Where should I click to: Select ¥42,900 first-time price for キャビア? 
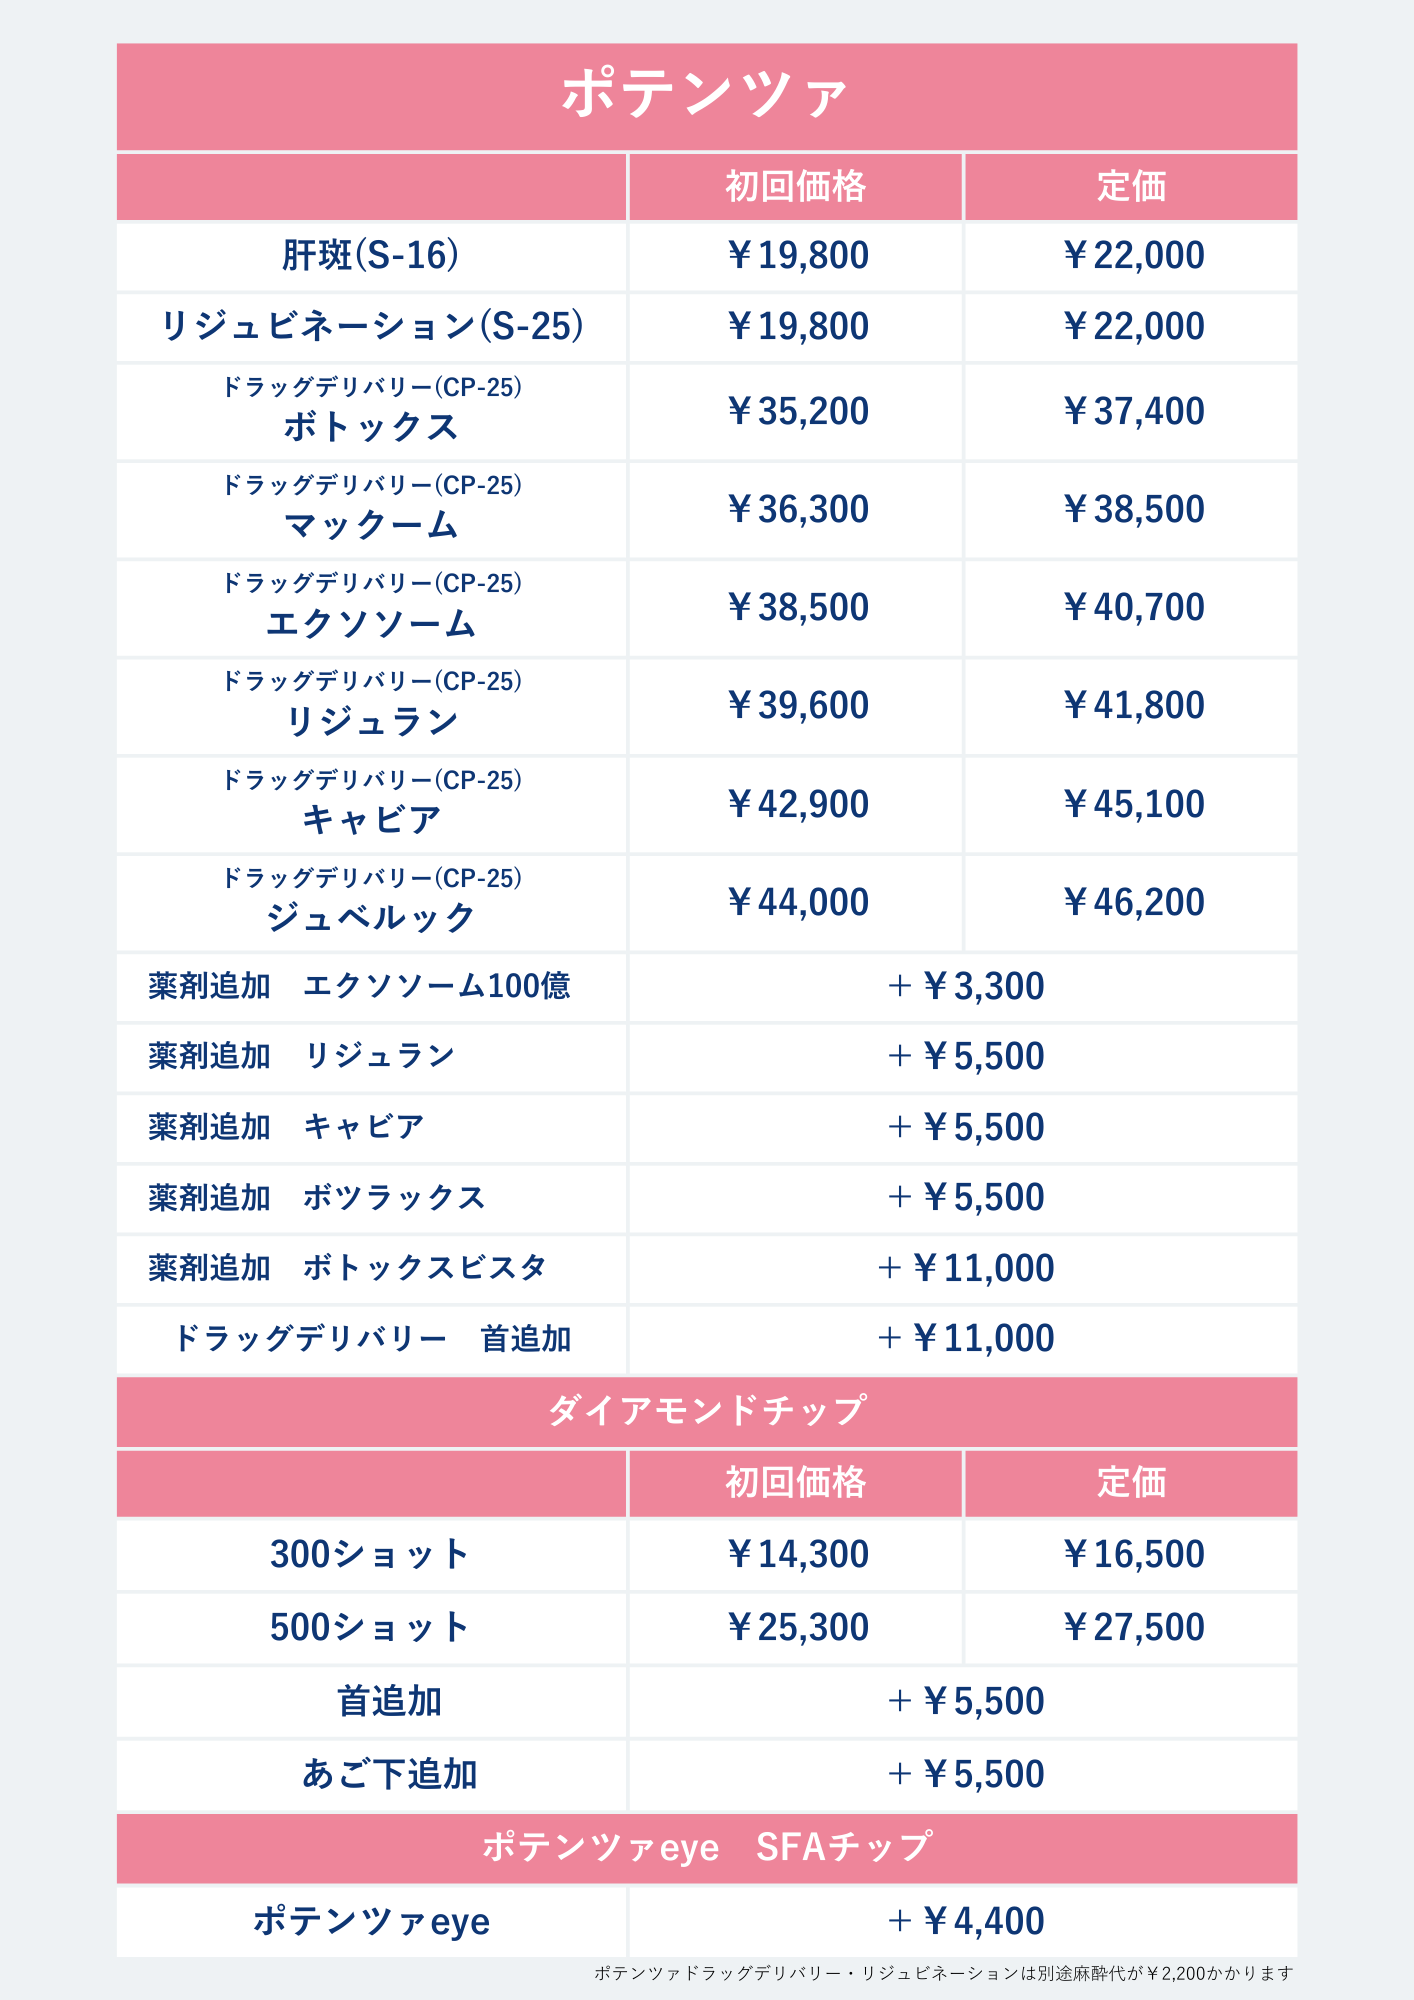pos(797,804)
